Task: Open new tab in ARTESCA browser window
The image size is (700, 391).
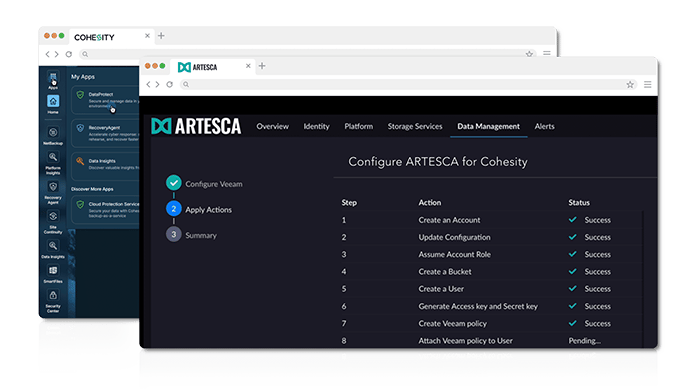Action: pos(262,66)
